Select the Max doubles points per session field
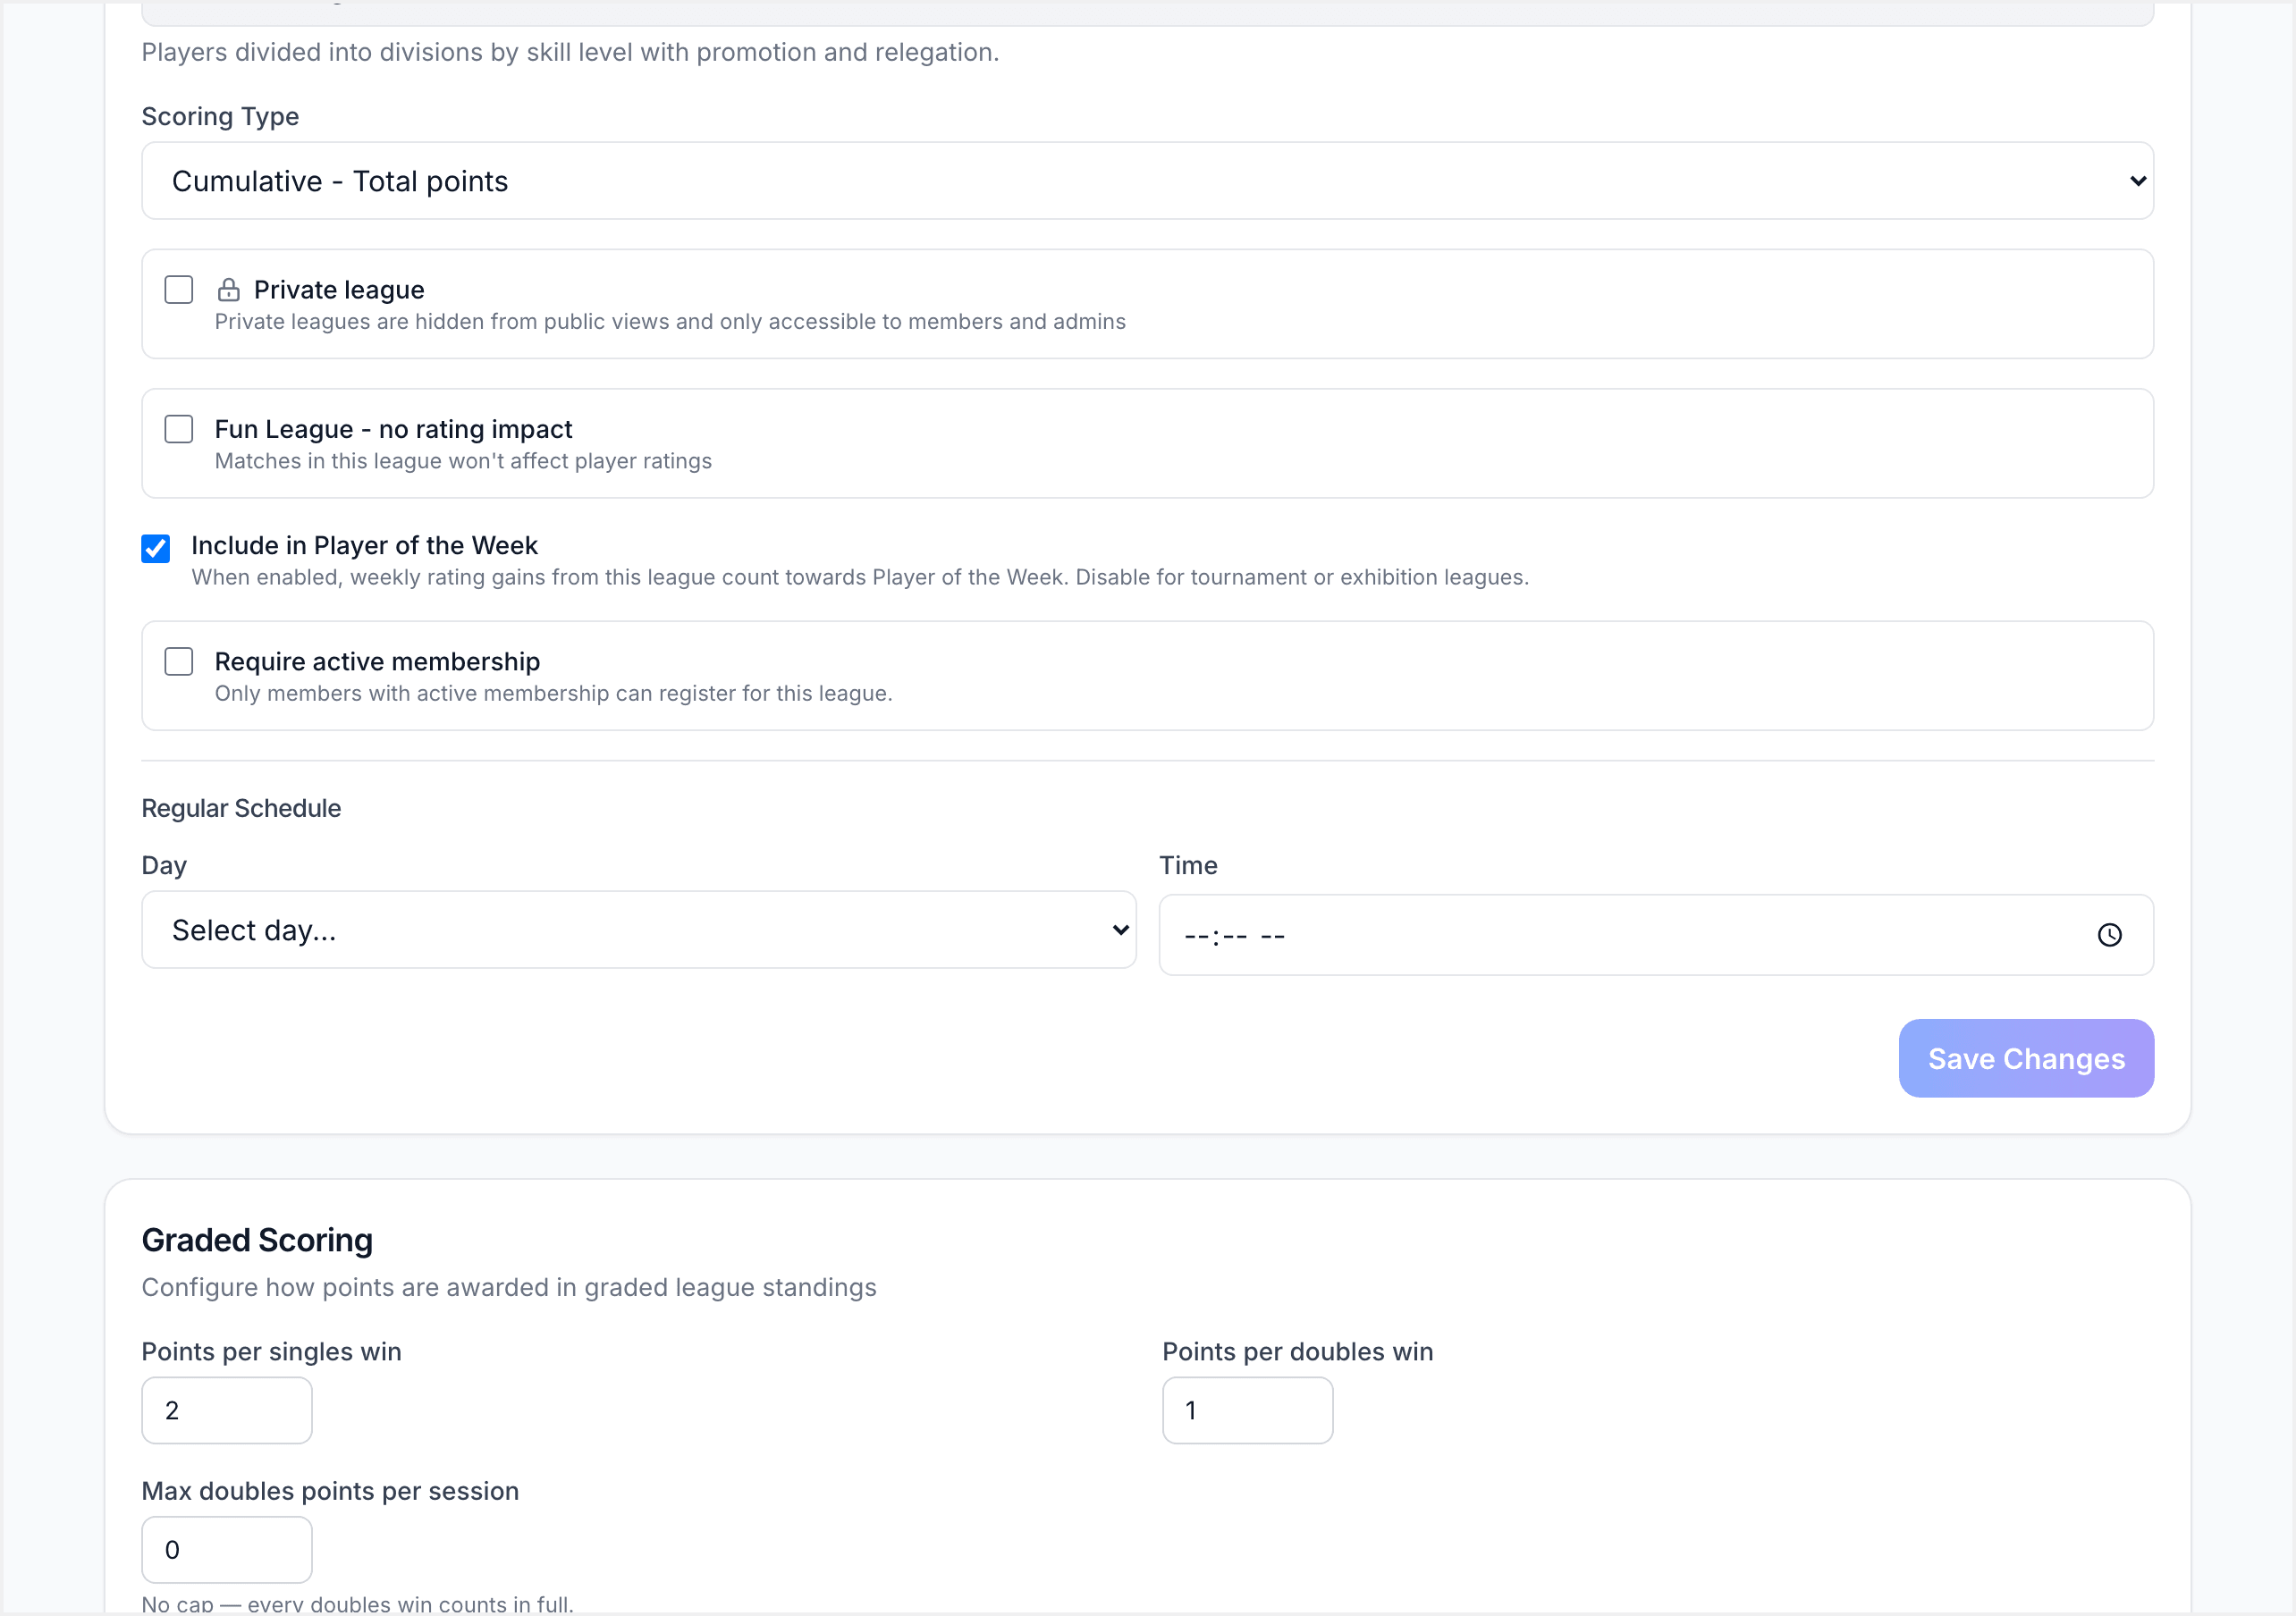Viewport: 2296px width, 1616px height. tap(227, 1550)
